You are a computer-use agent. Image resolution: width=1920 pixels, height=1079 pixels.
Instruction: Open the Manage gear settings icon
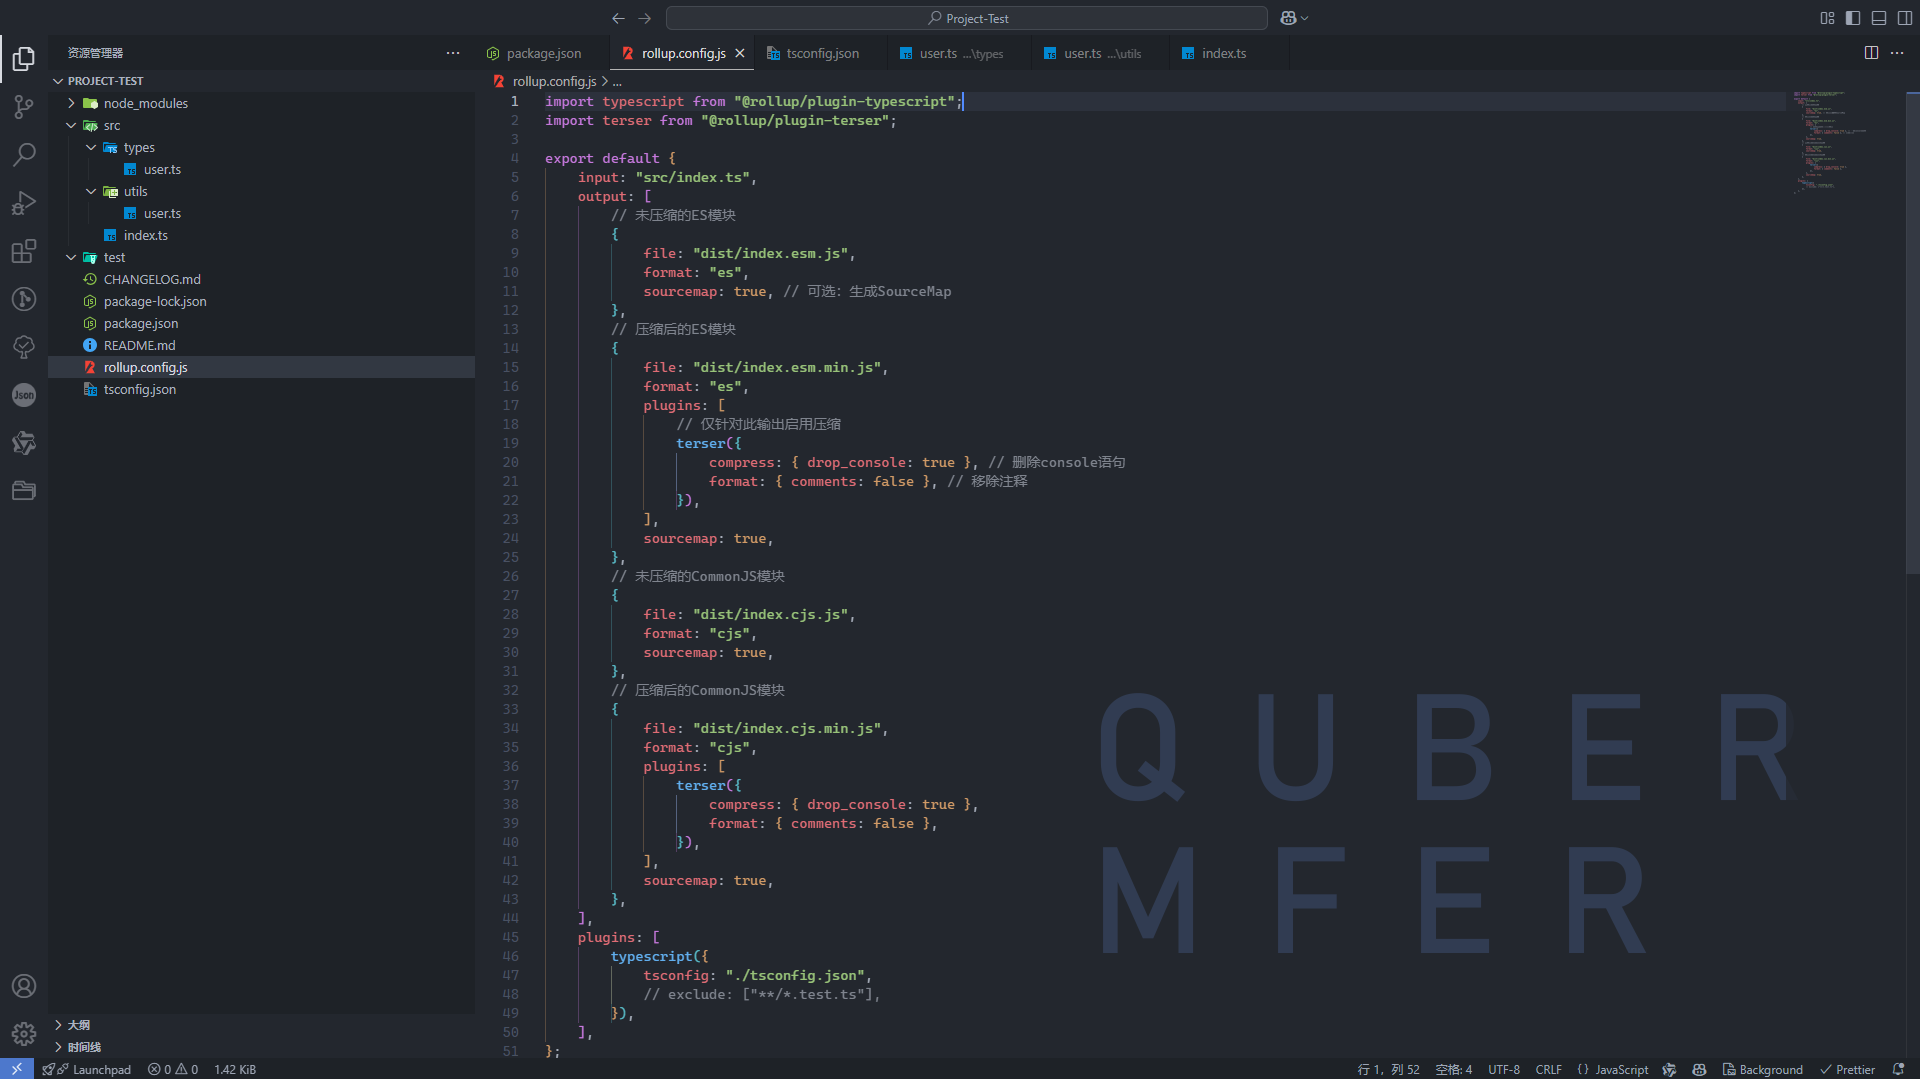(x=24, y=1034)
